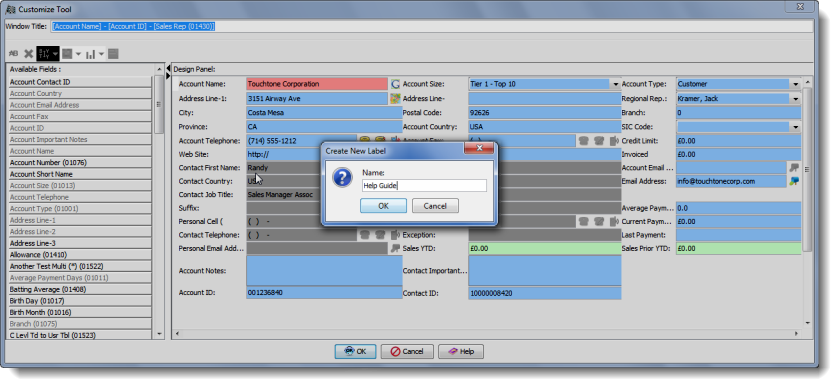Click the speaker icon in Contact Telephone row
The width and height of the screenshot is (839, 388).
point(395,235)
